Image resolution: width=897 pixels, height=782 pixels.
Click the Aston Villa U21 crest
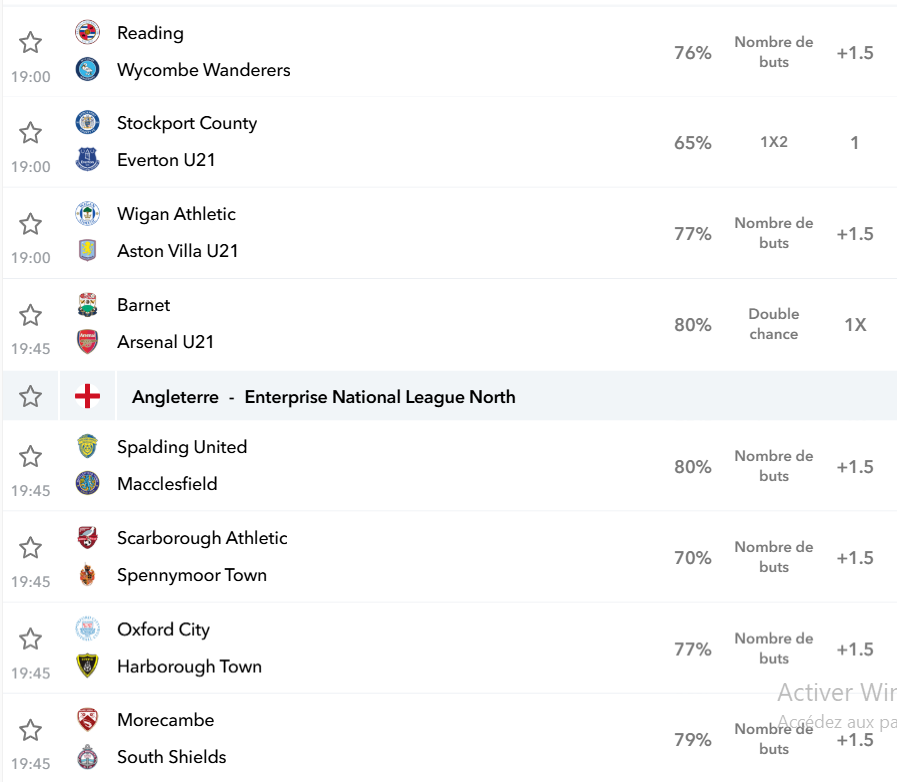click(x=88, y=250)
